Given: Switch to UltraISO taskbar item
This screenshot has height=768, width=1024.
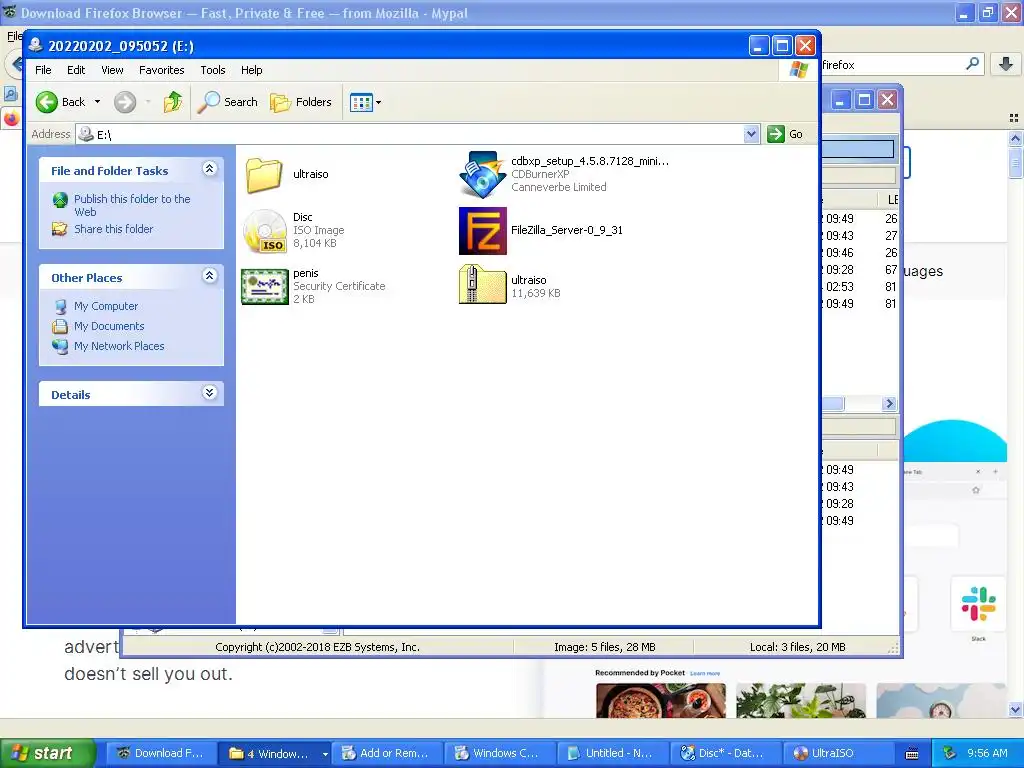Looking at the screenshot, I should 838,753.
